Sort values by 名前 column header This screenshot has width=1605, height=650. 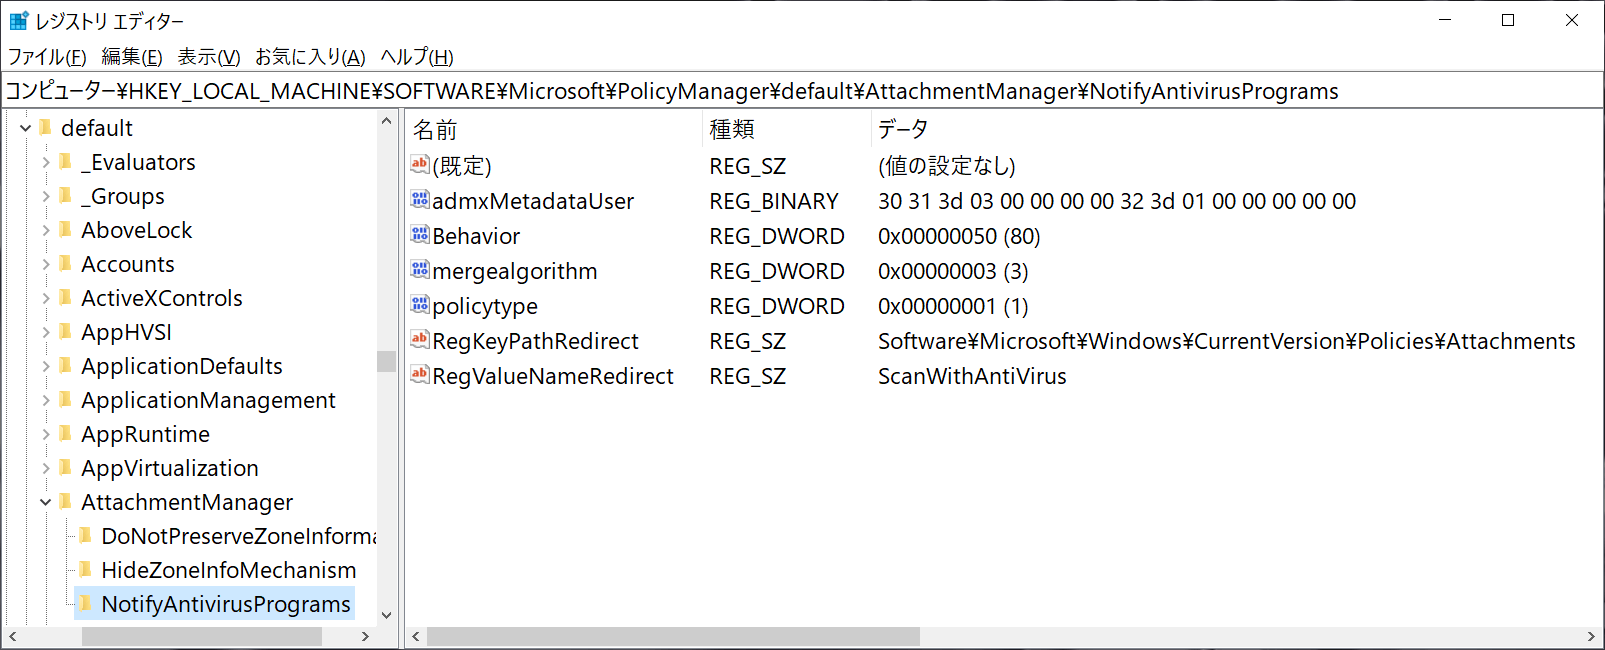(x=553, y=129)
